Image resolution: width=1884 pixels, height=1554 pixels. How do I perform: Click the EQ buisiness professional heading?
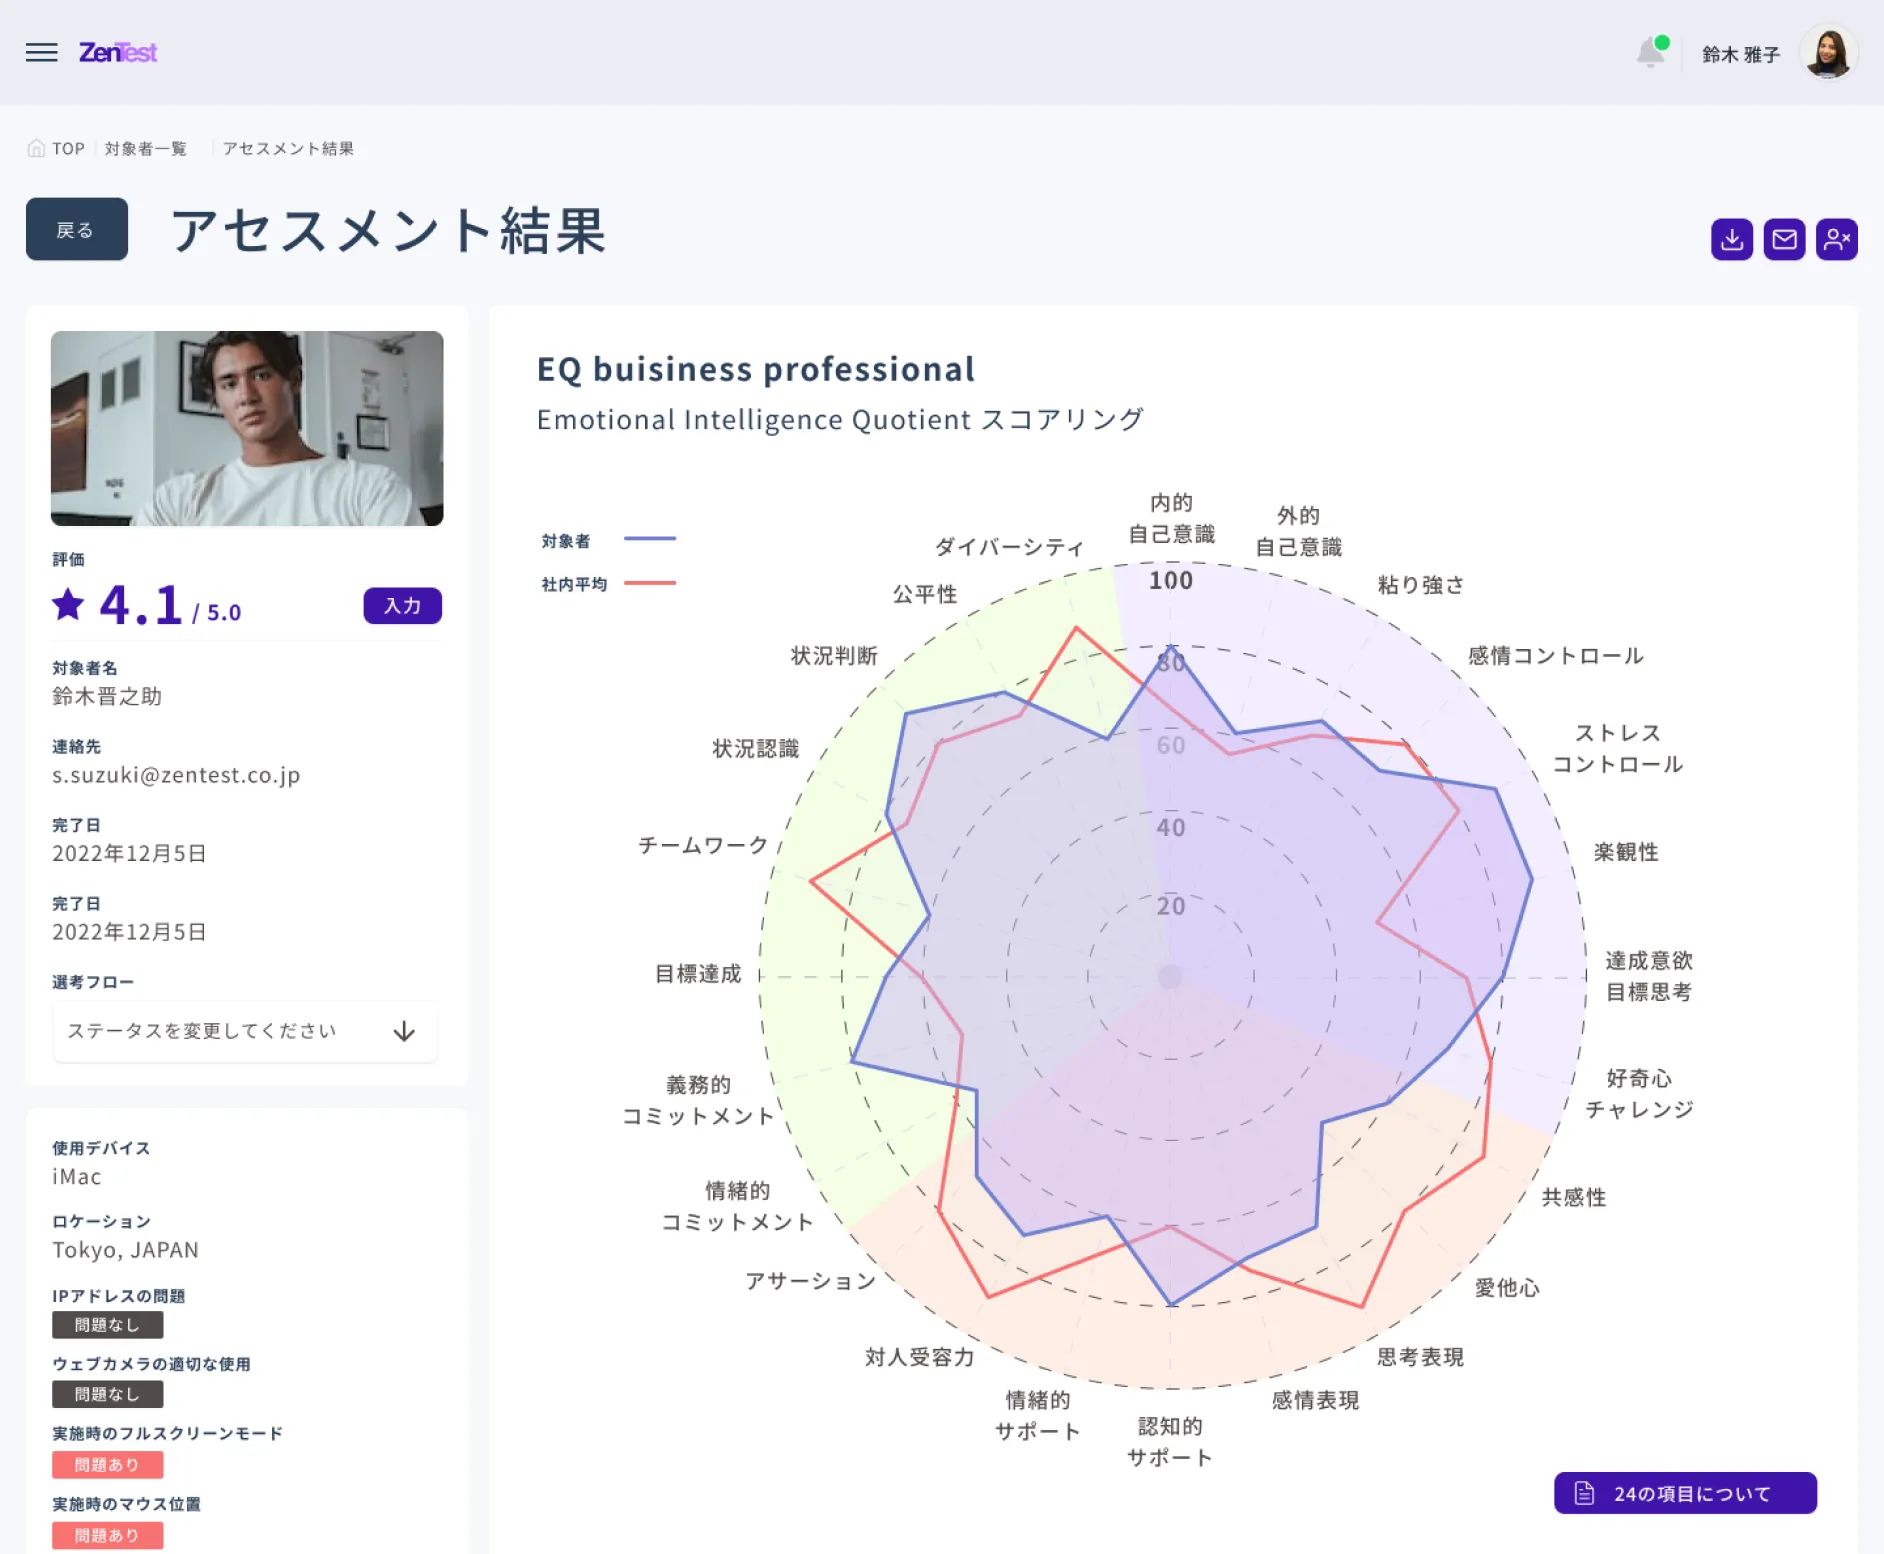(756, 369)
